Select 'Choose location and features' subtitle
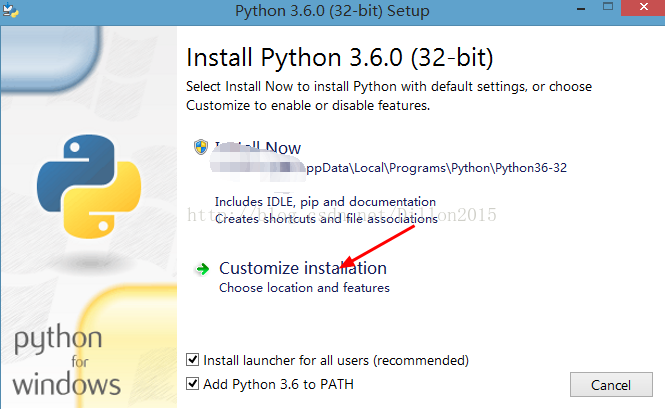665x409 pixels. pyautogui.click(x=304, y=288)
